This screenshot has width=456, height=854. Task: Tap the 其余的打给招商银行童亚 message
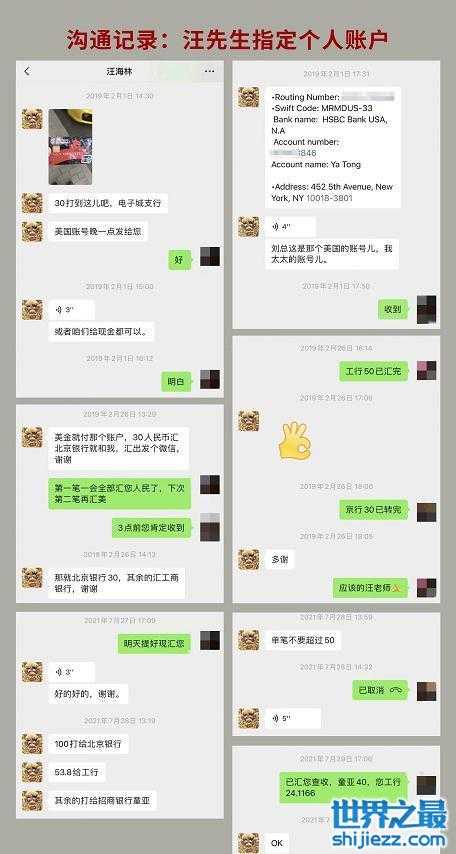coord(102,801)
